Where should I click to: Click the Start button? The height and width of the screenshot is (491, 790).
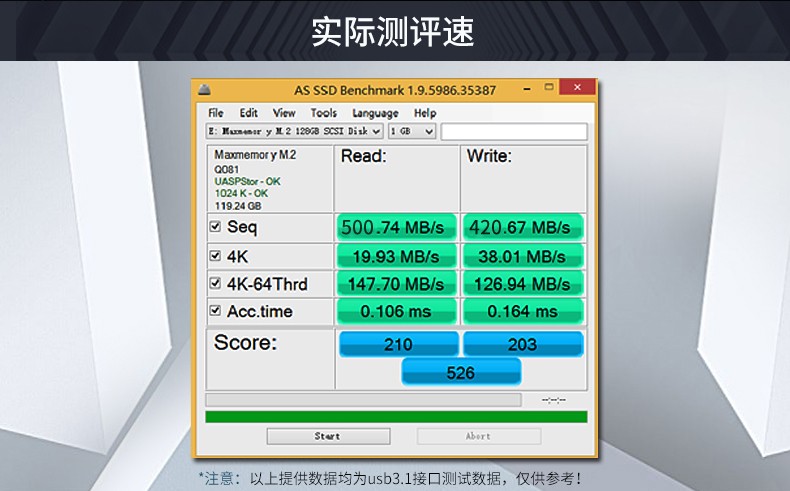pyautogui.click(x=328, y=436)
